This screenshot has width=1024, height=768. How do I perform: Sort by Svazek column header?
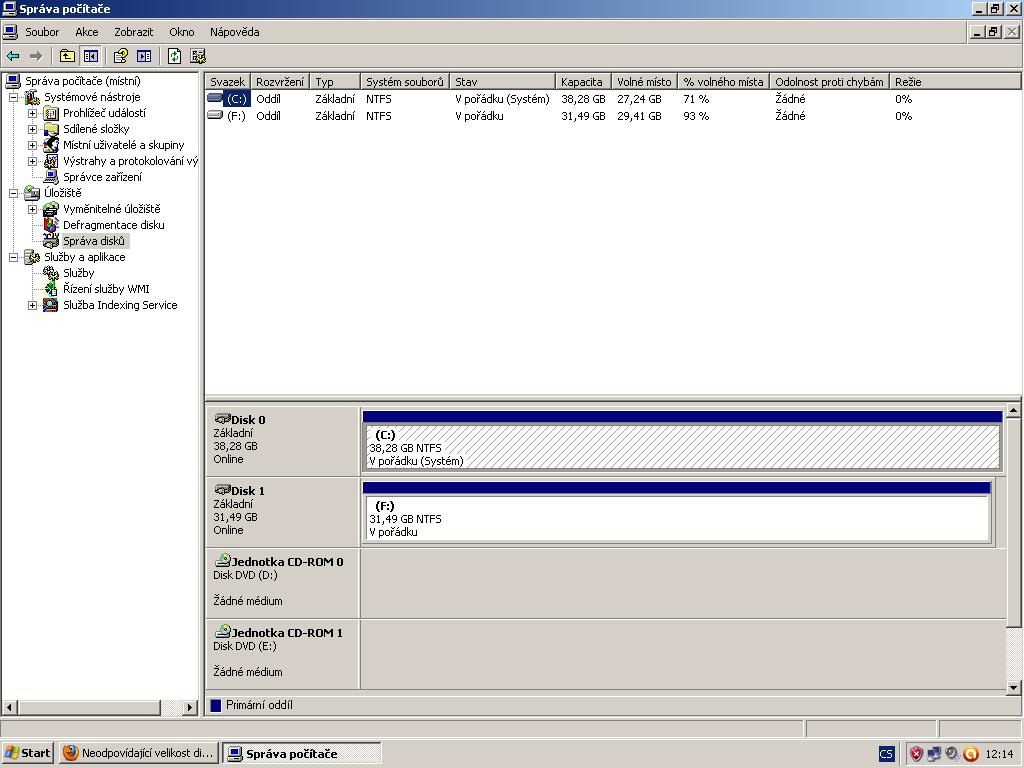click(x=227, y=82)
